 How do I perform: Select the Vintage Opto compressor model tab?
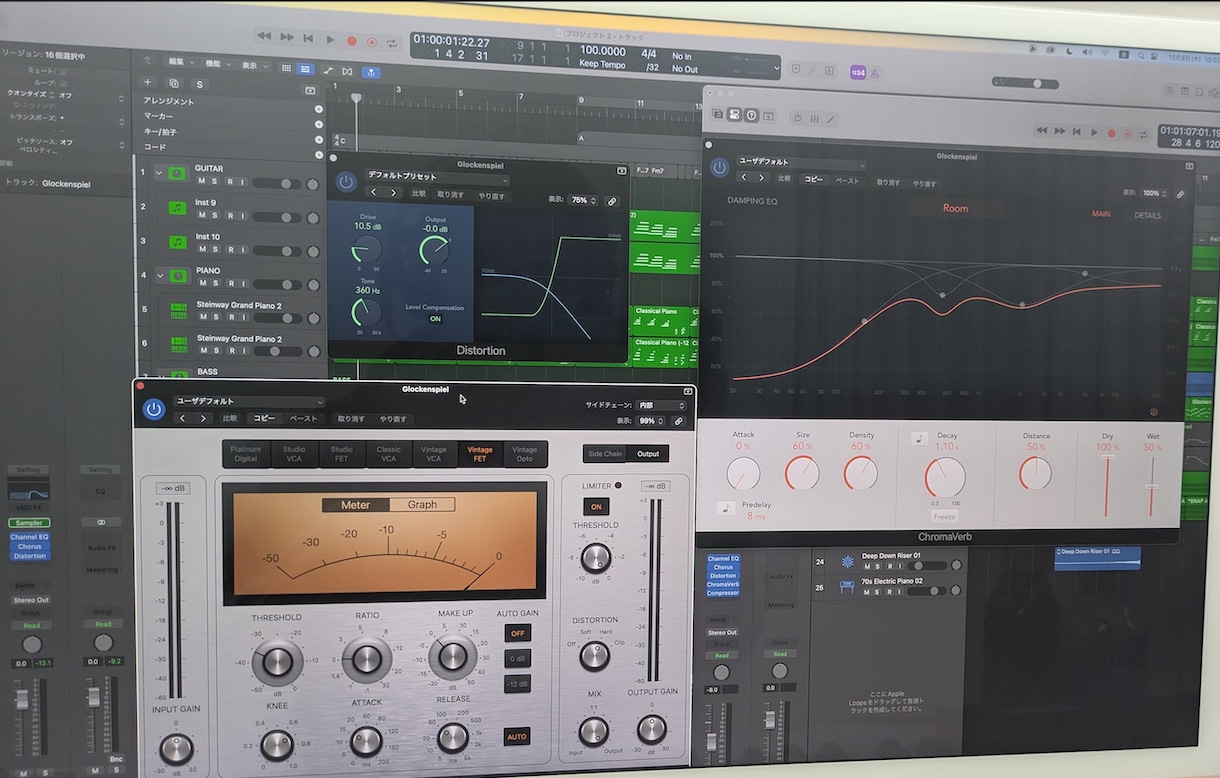(x=525, y=455)
